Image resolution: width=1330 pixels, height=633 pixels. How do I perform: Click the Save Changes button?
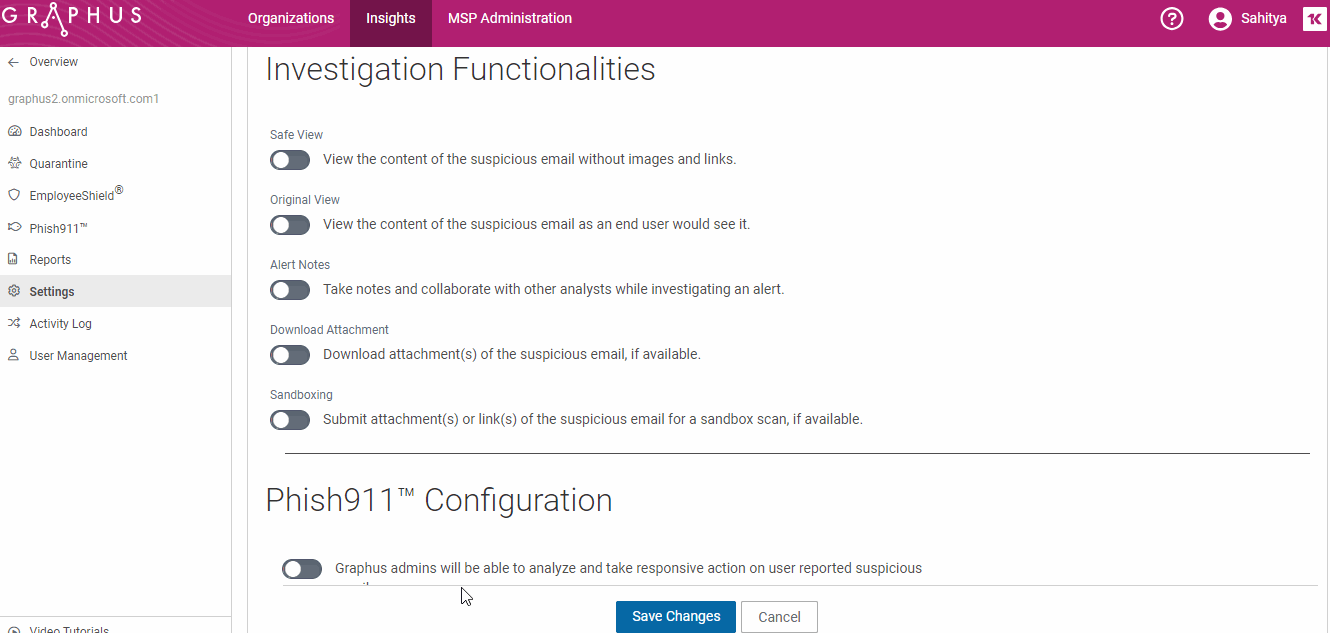pyautogui.click(x=676, y=617)
